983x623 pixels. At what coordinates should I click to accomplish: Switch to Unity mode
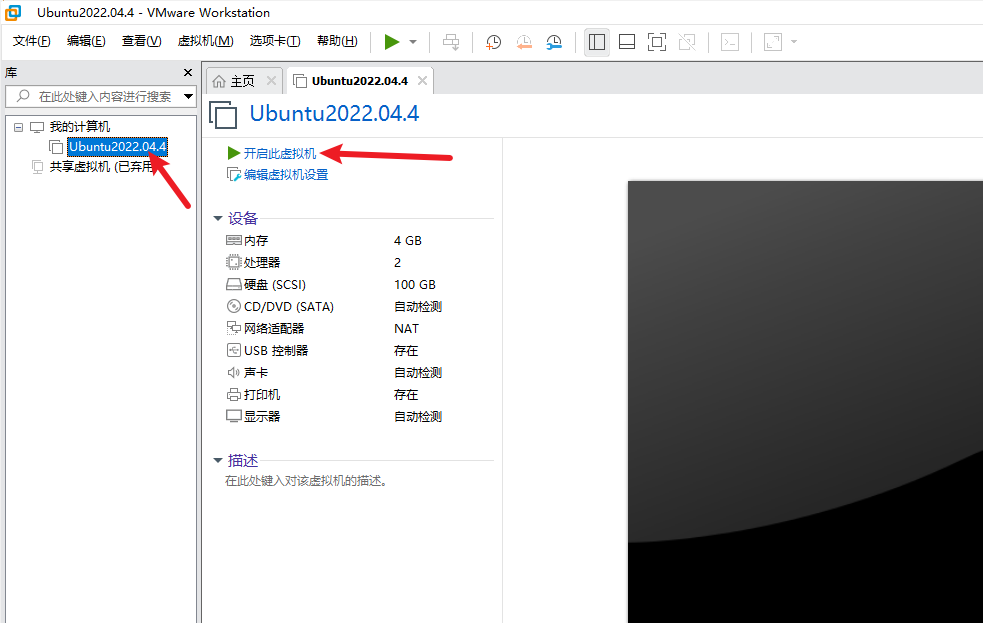687,42
